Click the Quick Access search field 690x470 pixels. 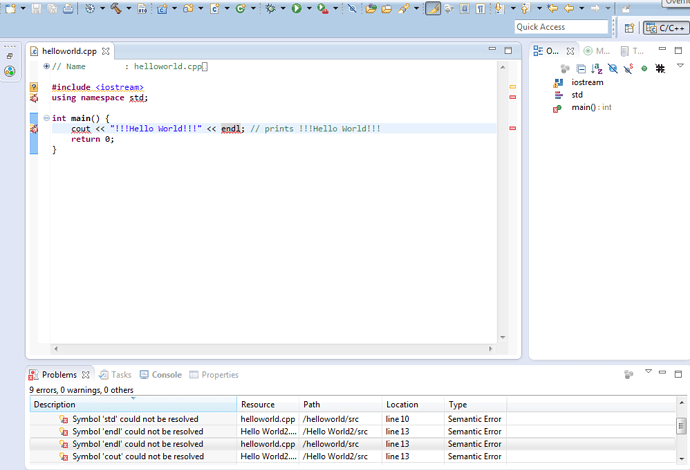561,27
